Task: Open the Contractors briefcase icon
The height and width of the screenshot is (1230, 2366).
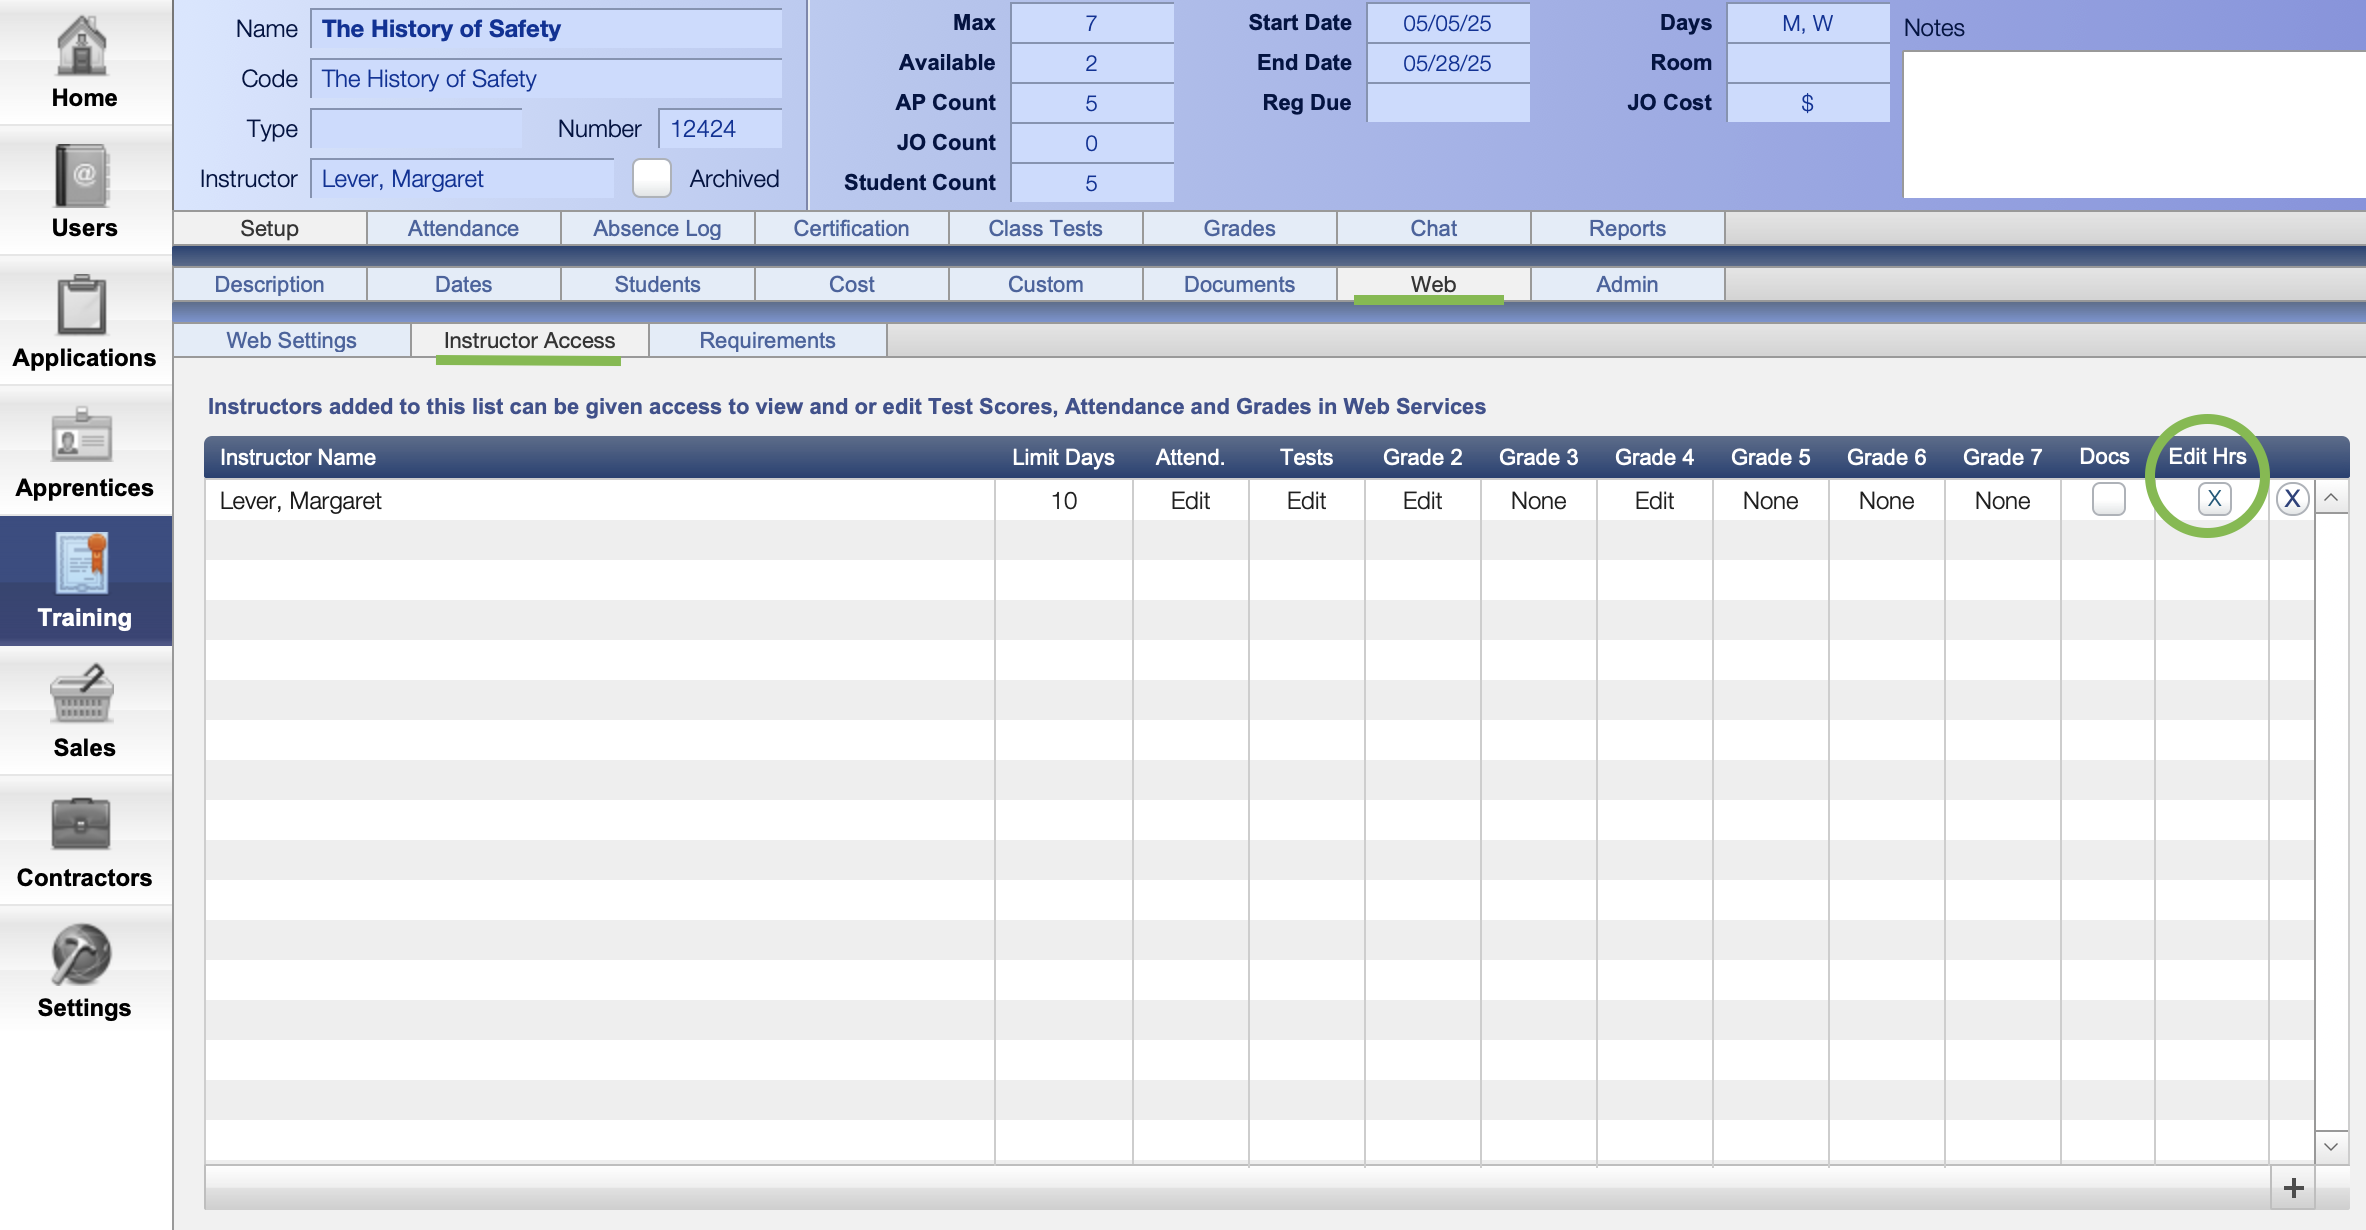Action: [82, 825]
